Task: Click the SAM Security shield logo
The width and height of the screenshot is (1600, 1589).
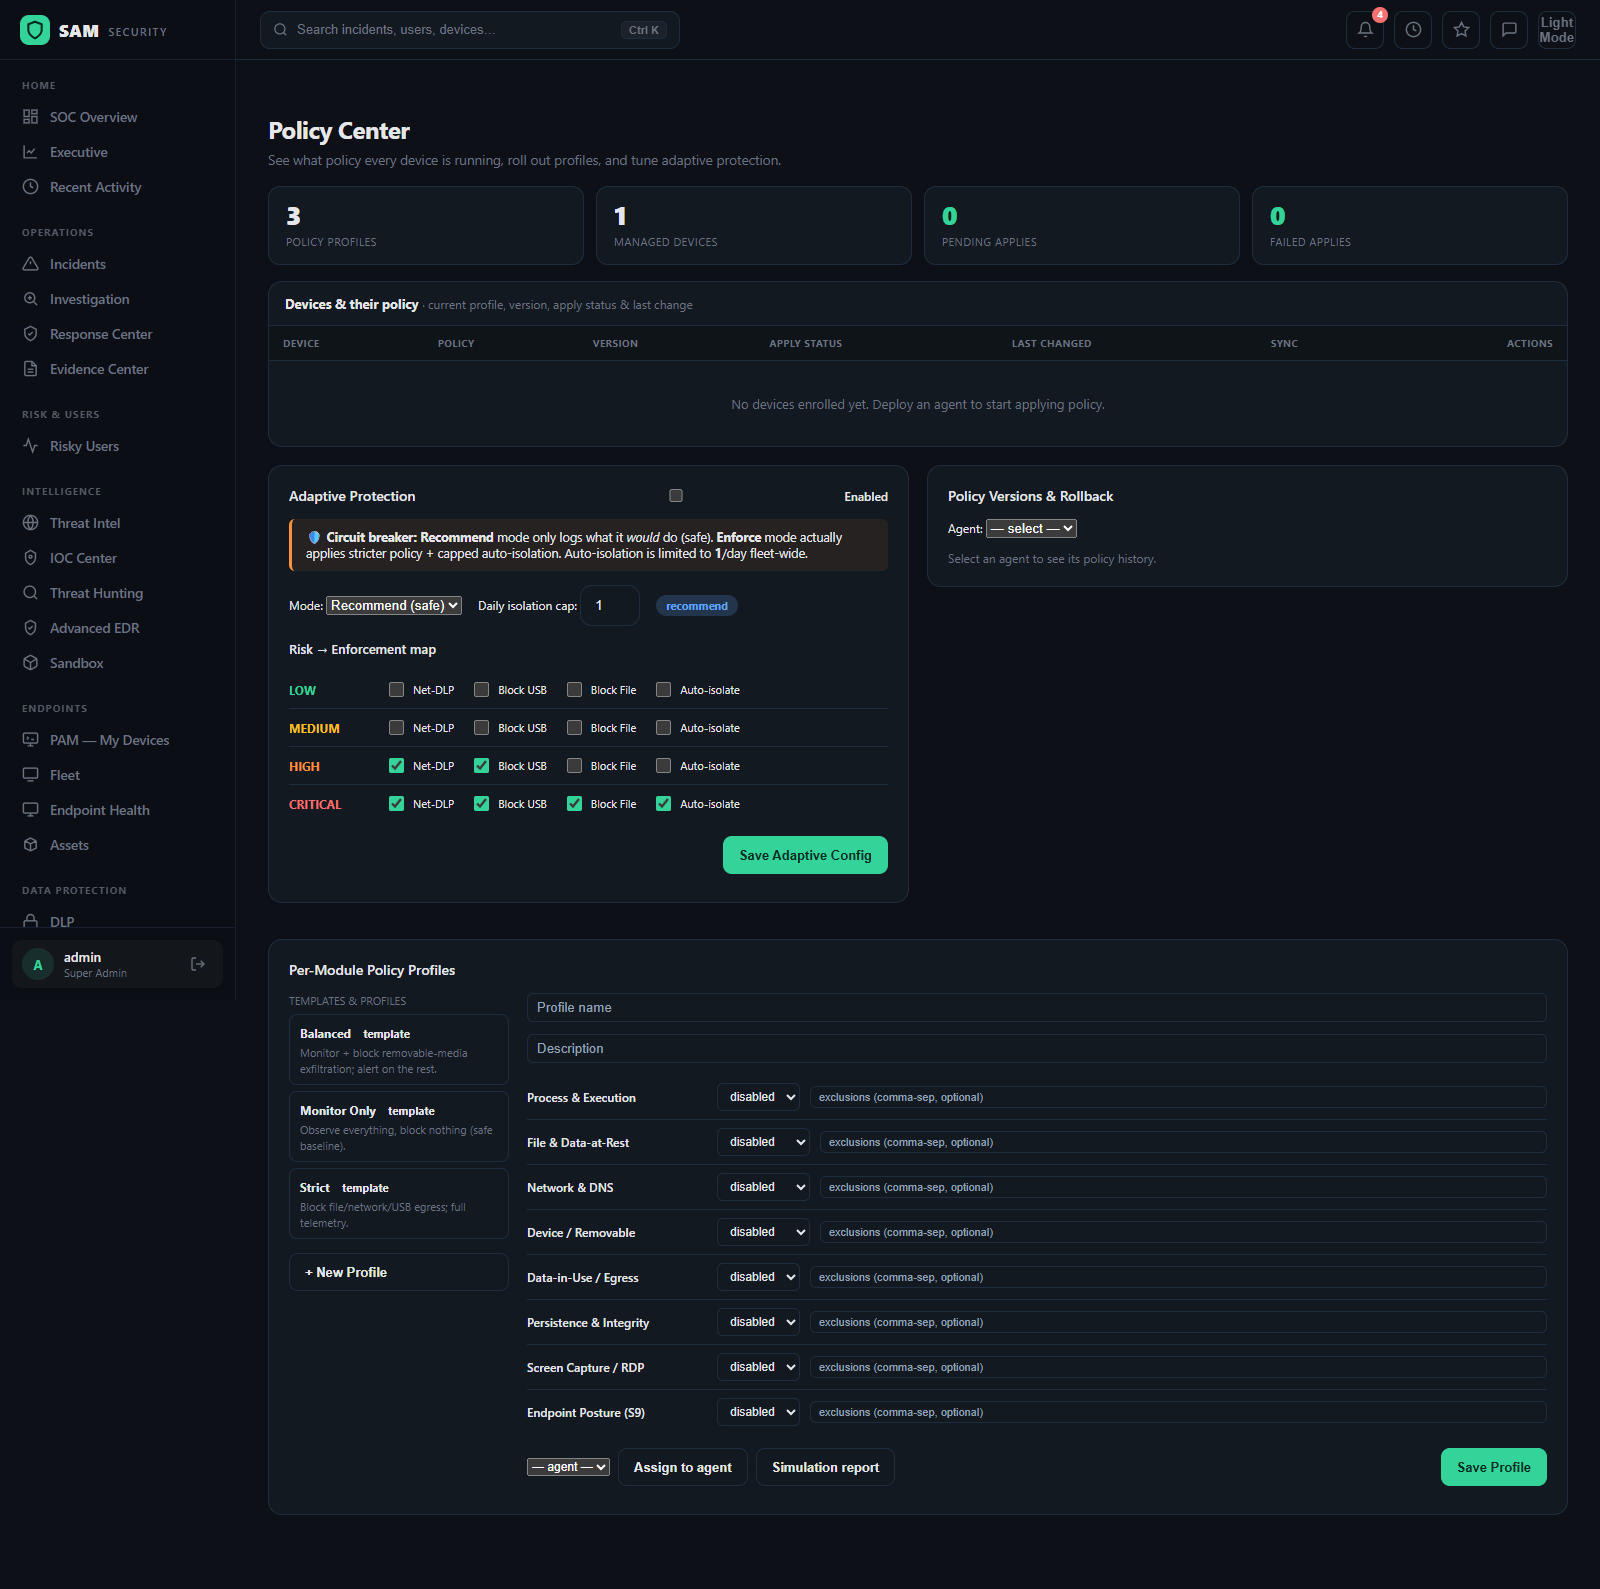Action: [35, 30]
